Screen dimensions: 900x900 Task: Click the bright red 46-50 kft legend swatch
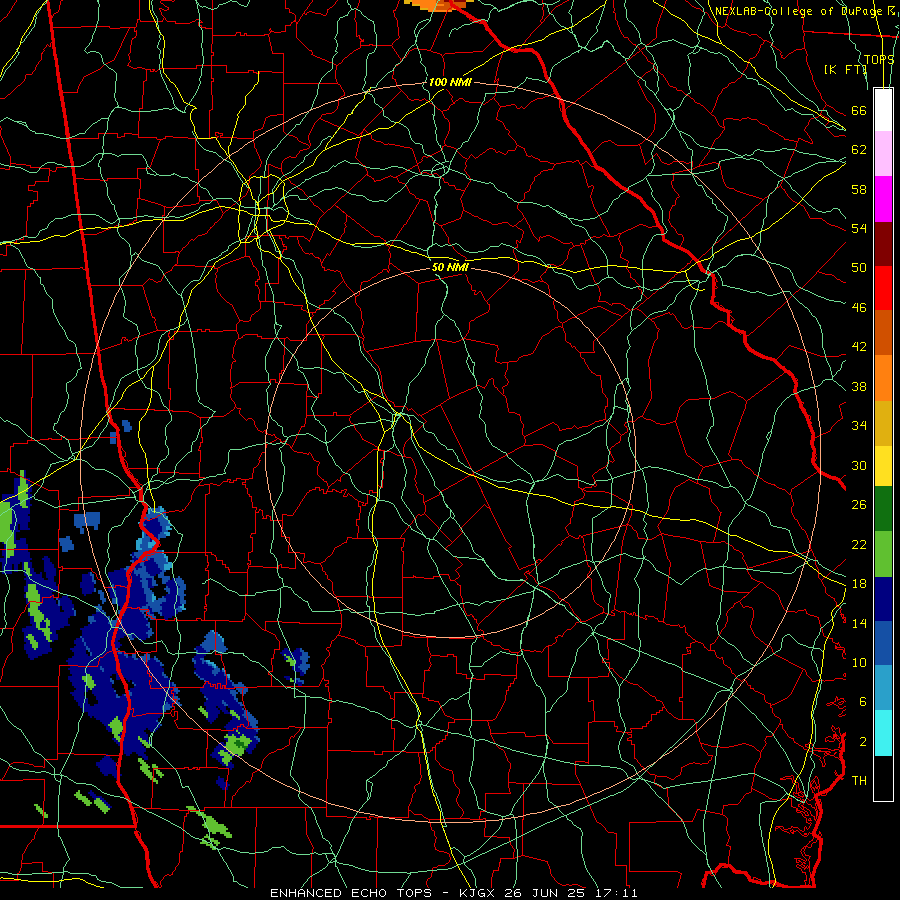[x=883, y=288]
